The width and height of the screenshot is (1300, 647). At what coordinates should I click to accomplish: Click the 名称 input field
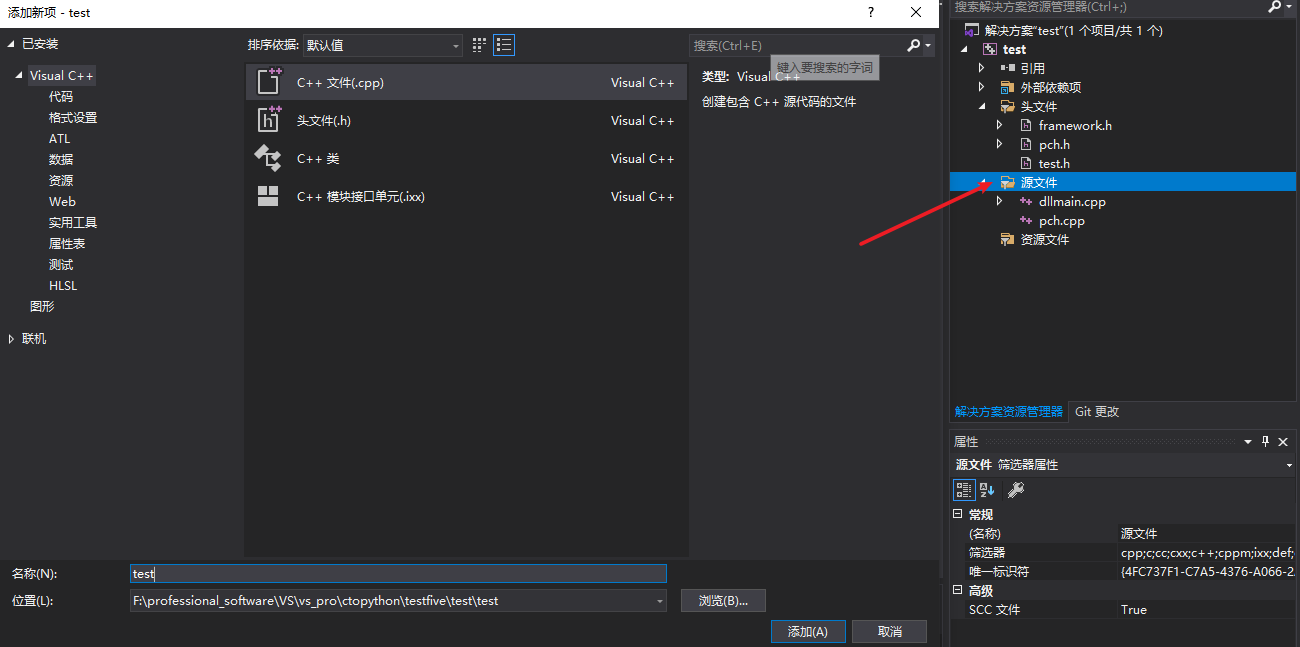tap(398, 573)
